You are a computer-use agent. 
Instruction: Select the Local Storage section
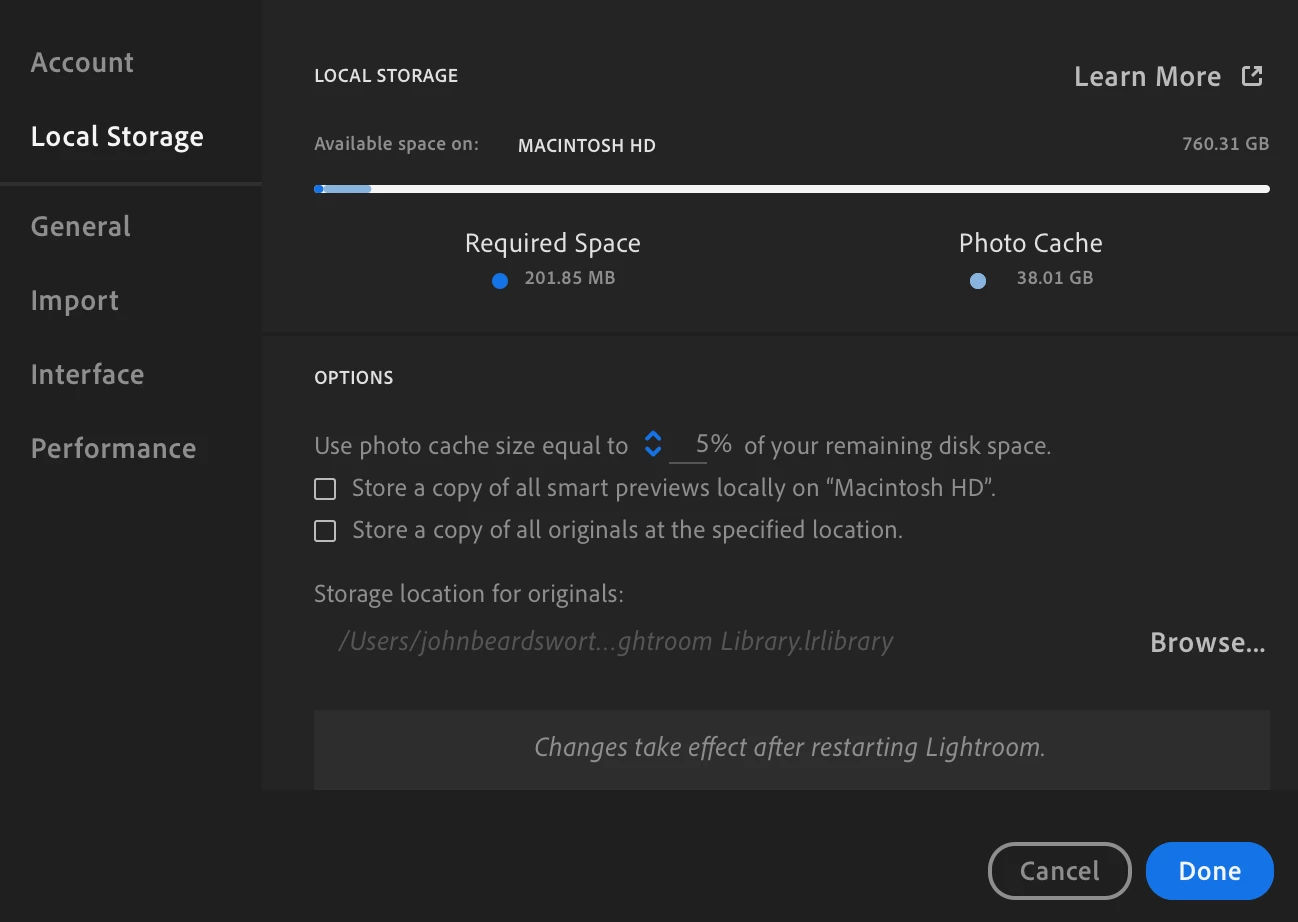(117, 136)
